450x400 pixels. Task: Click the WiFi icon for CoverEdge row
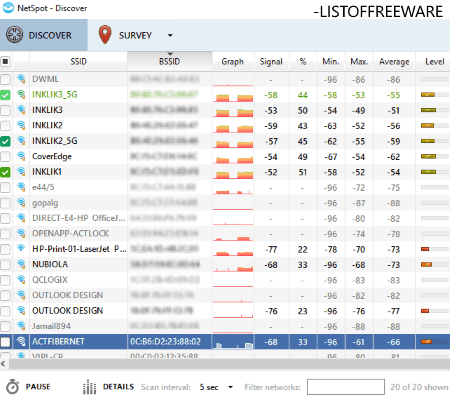[x=21, y=156]
